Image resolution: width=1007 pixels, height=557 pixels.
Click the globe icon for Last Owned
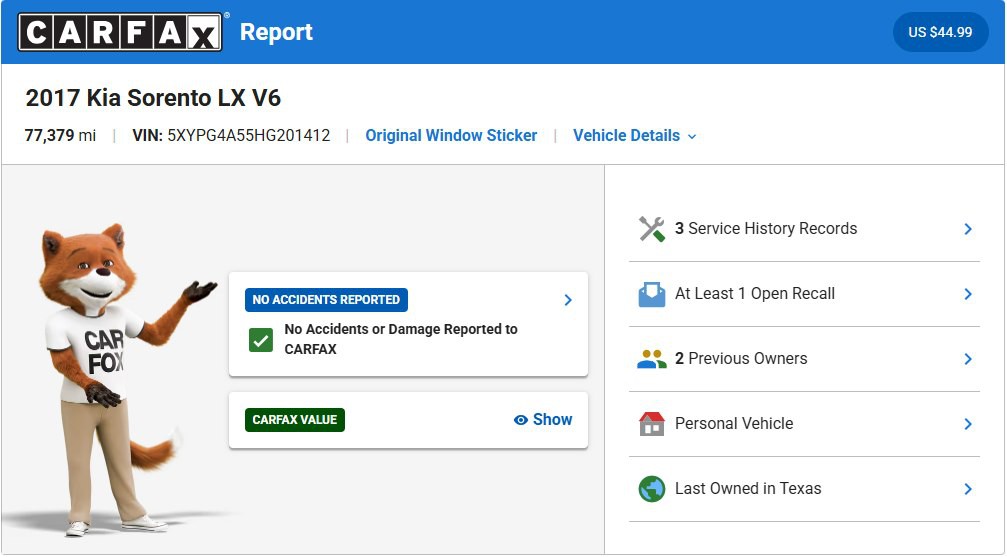tap(652, 489)
